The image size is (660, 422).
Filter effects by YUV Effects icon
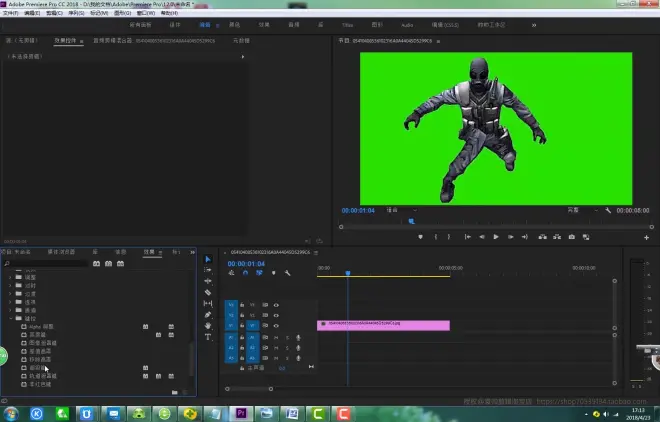121,263
